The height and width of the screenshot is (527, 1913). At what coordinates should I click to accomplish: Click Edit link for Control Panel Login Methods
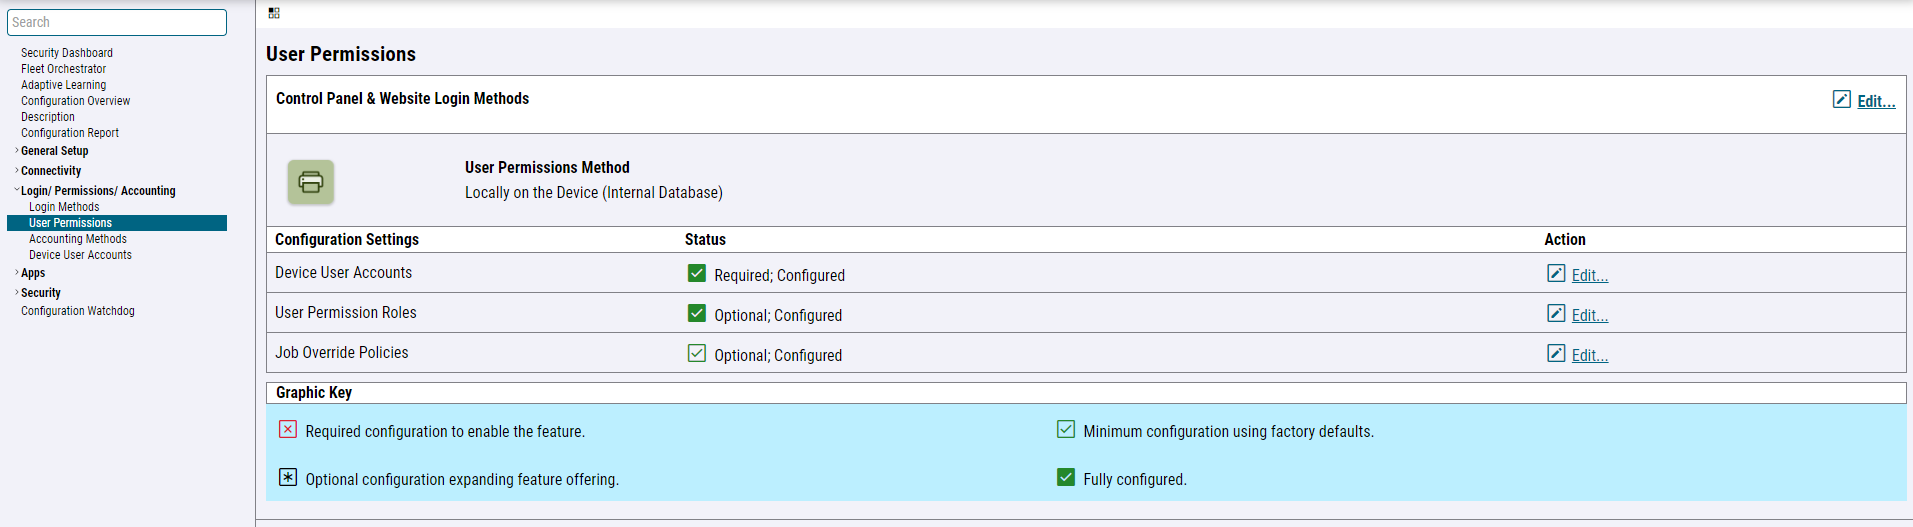[x=1875, y=101]
